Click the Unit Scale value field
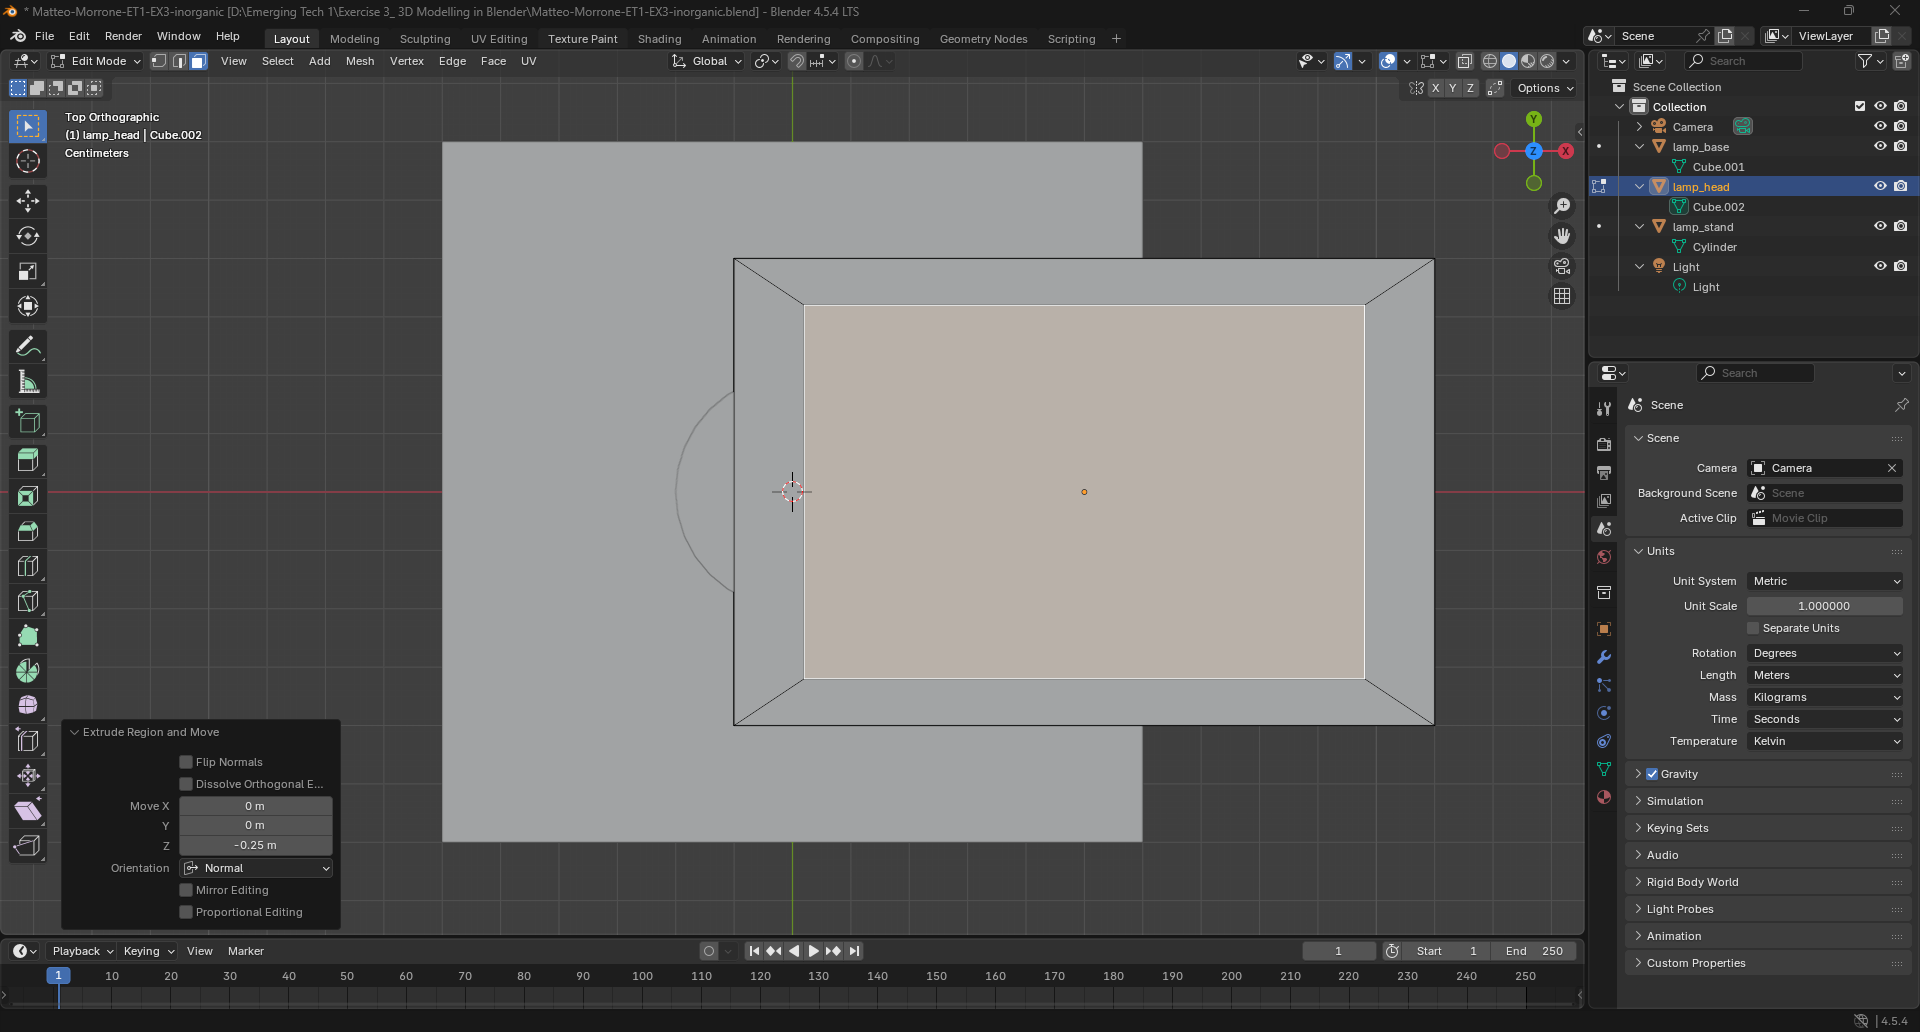 (x=1824, y=606)
